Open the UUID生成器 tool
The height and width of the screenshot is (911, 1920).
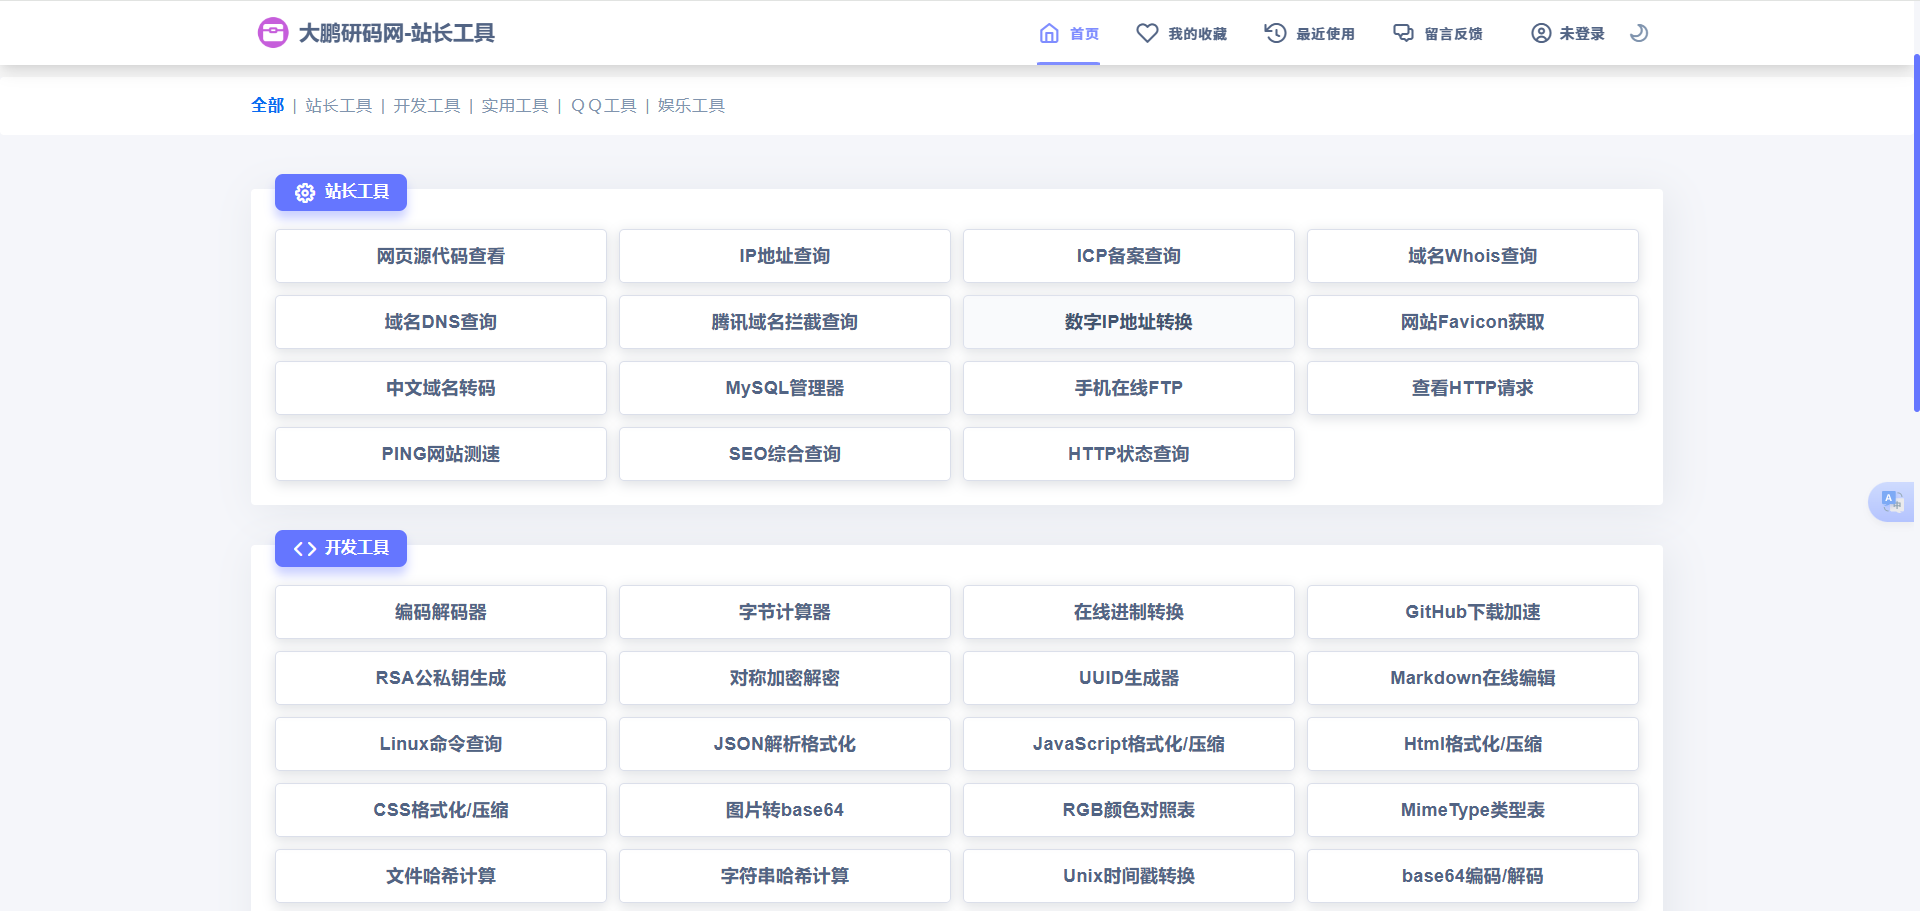pos(1128,678)
